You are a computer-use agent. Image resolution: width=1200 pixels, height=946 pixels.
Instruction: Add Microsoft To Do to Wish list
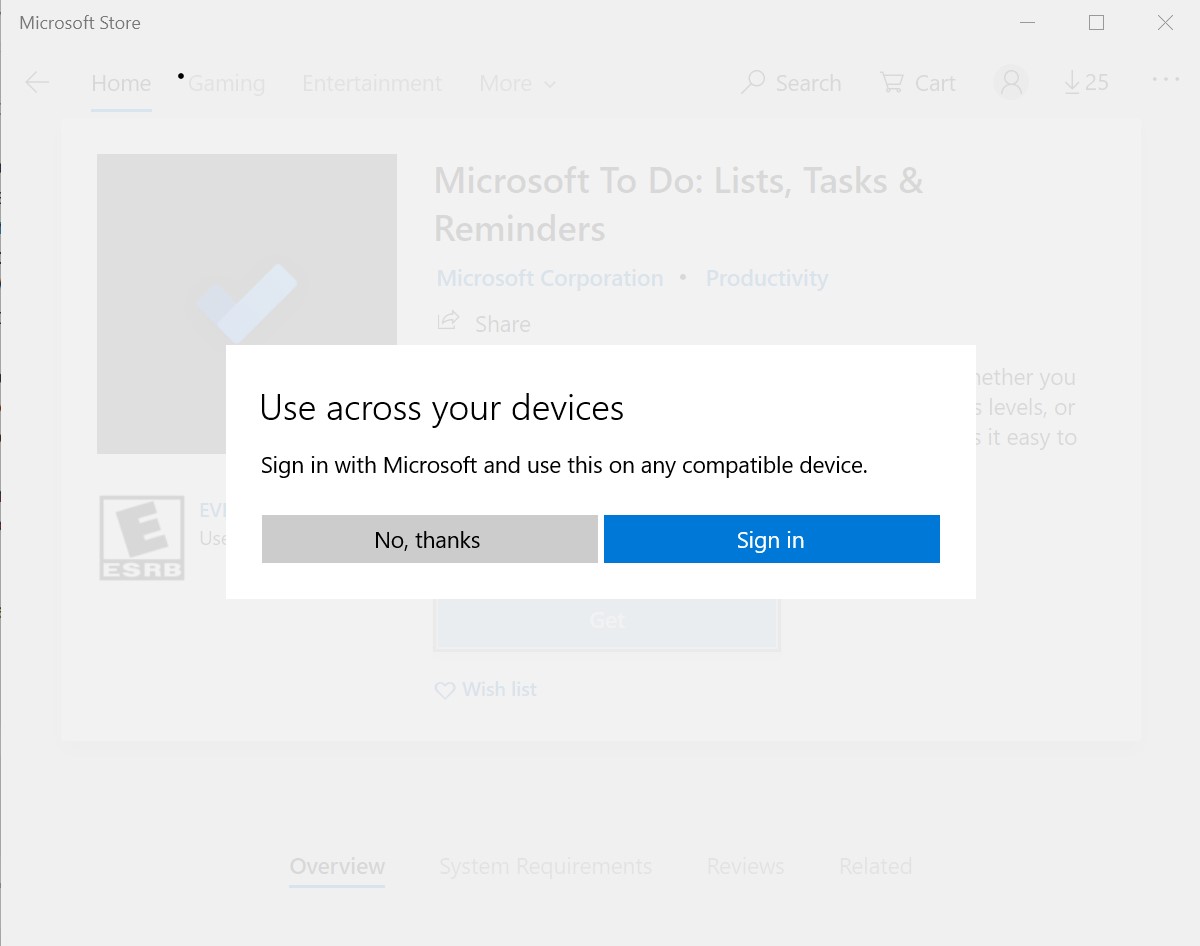tap(485, 689)
